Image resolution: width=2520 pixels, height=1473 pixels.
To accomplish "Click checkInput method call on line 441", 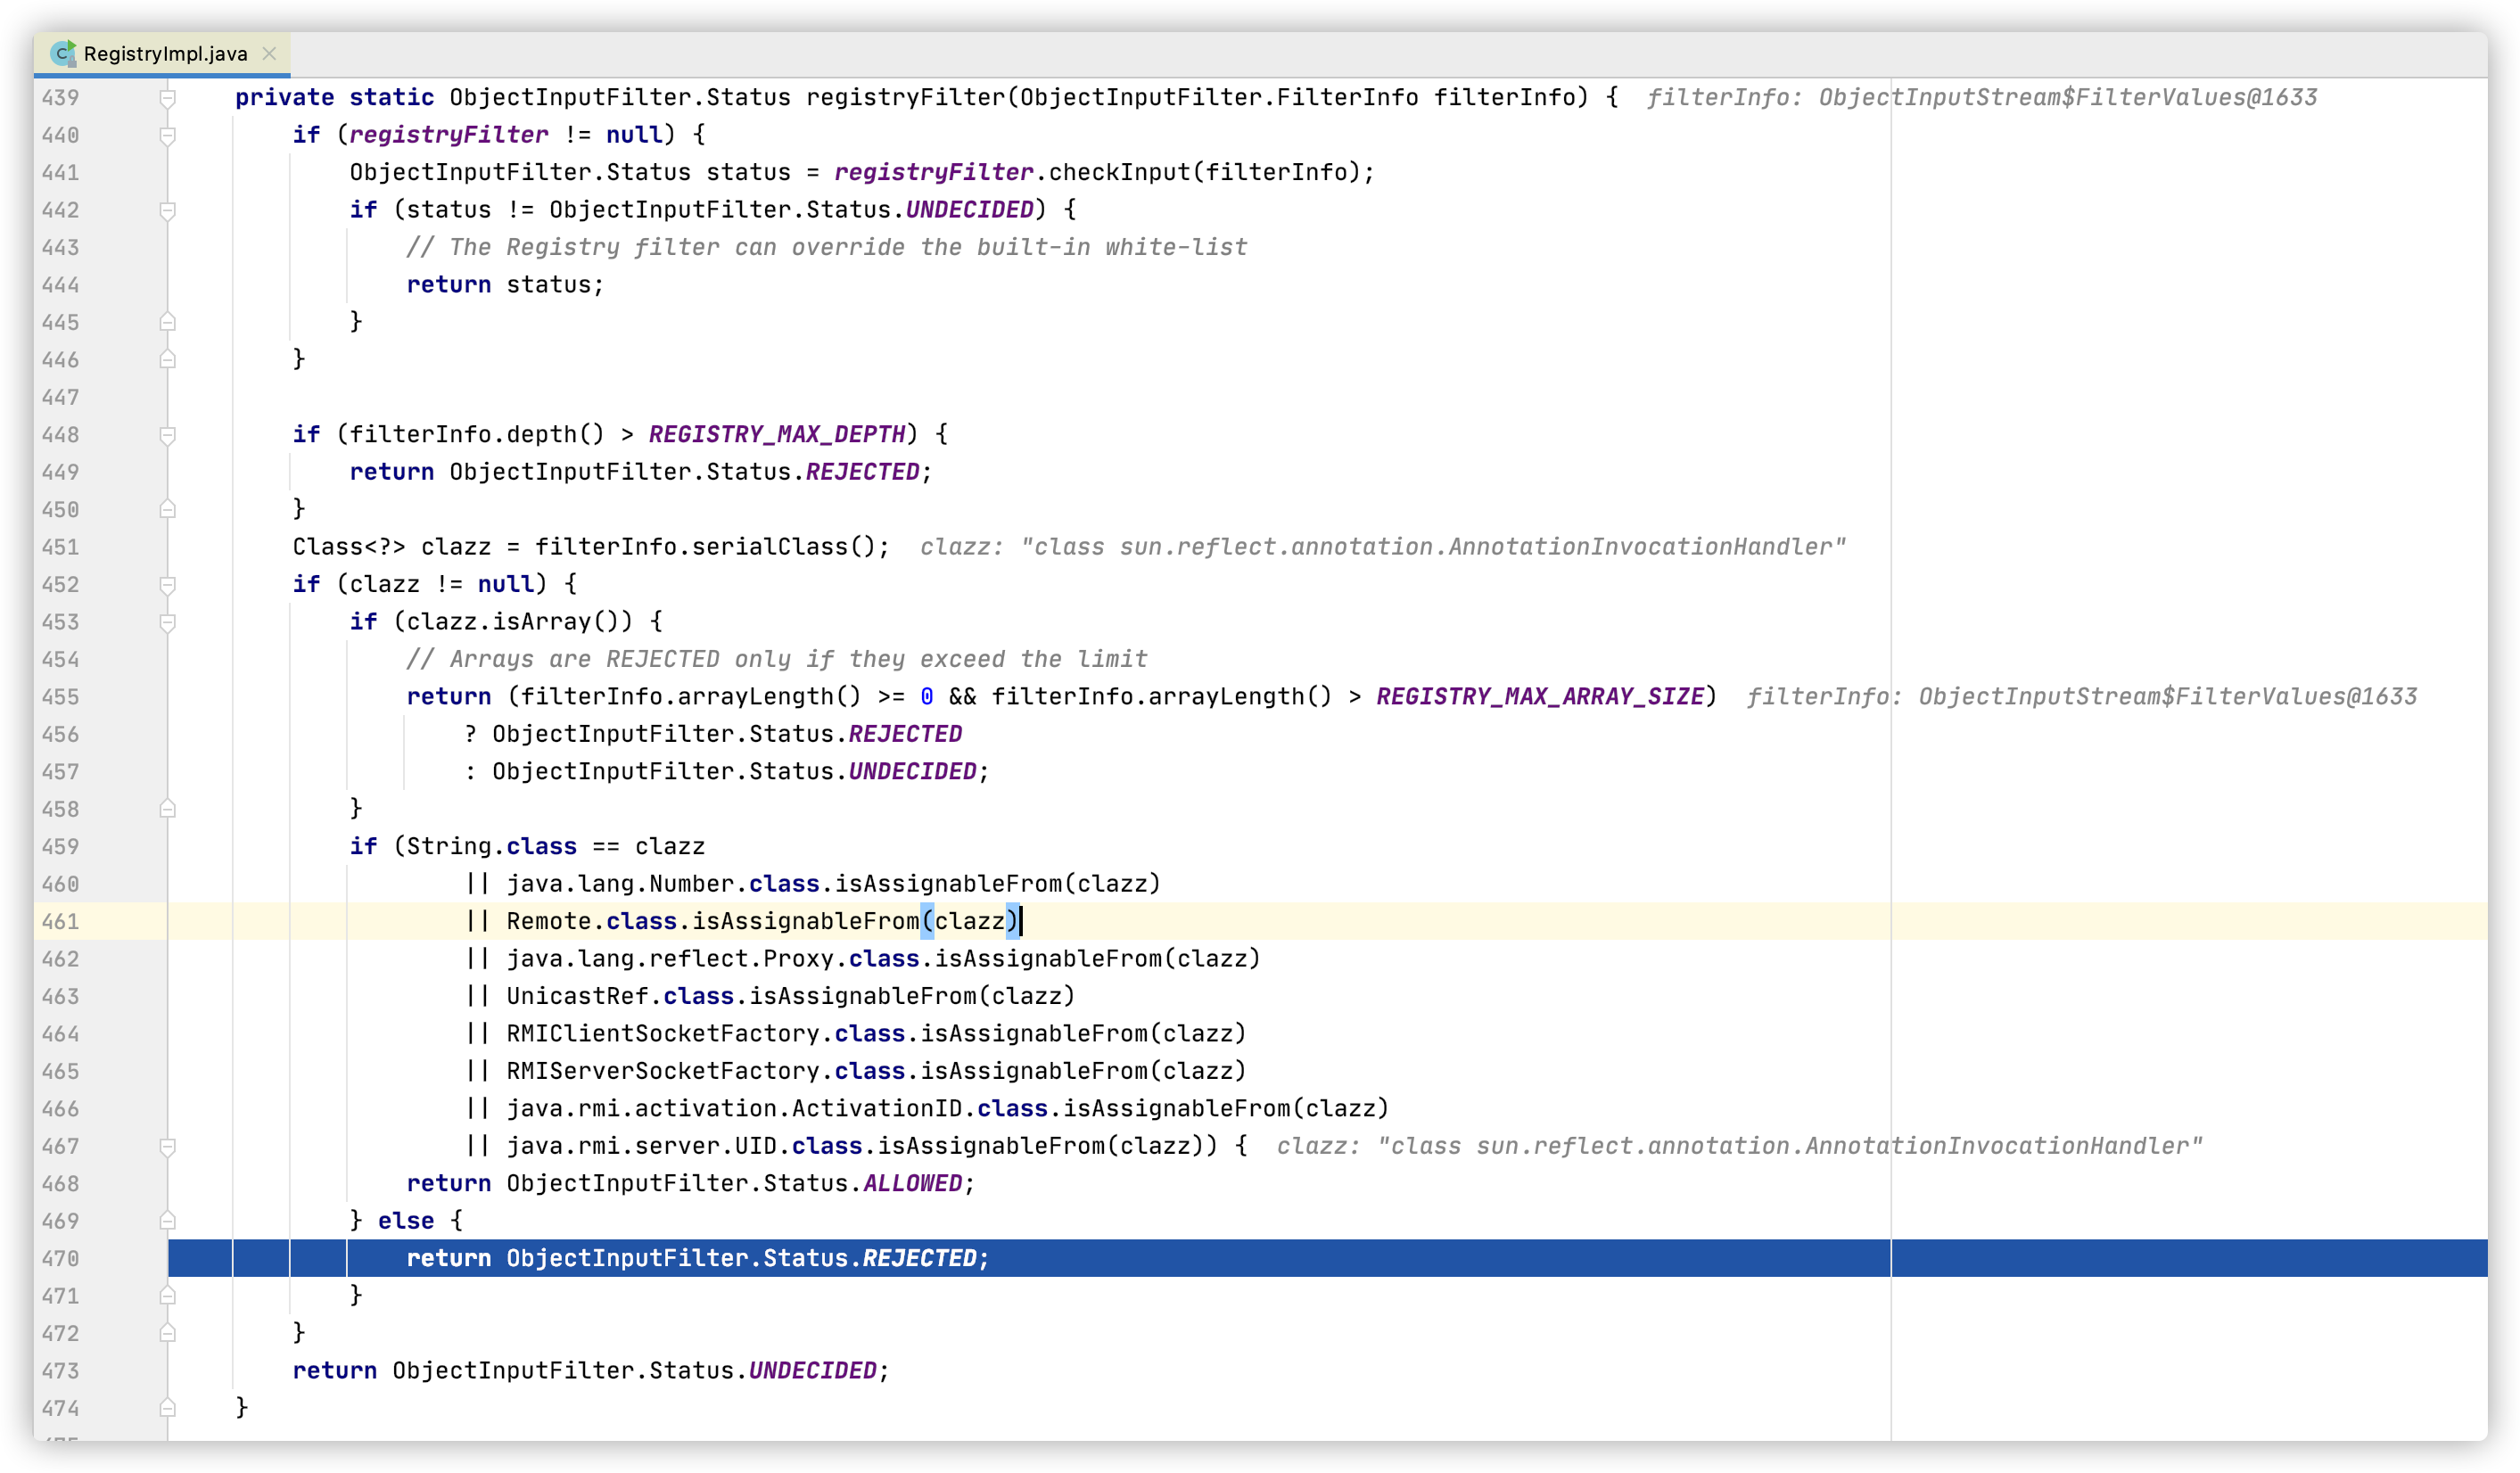I will click(1119, 173).
